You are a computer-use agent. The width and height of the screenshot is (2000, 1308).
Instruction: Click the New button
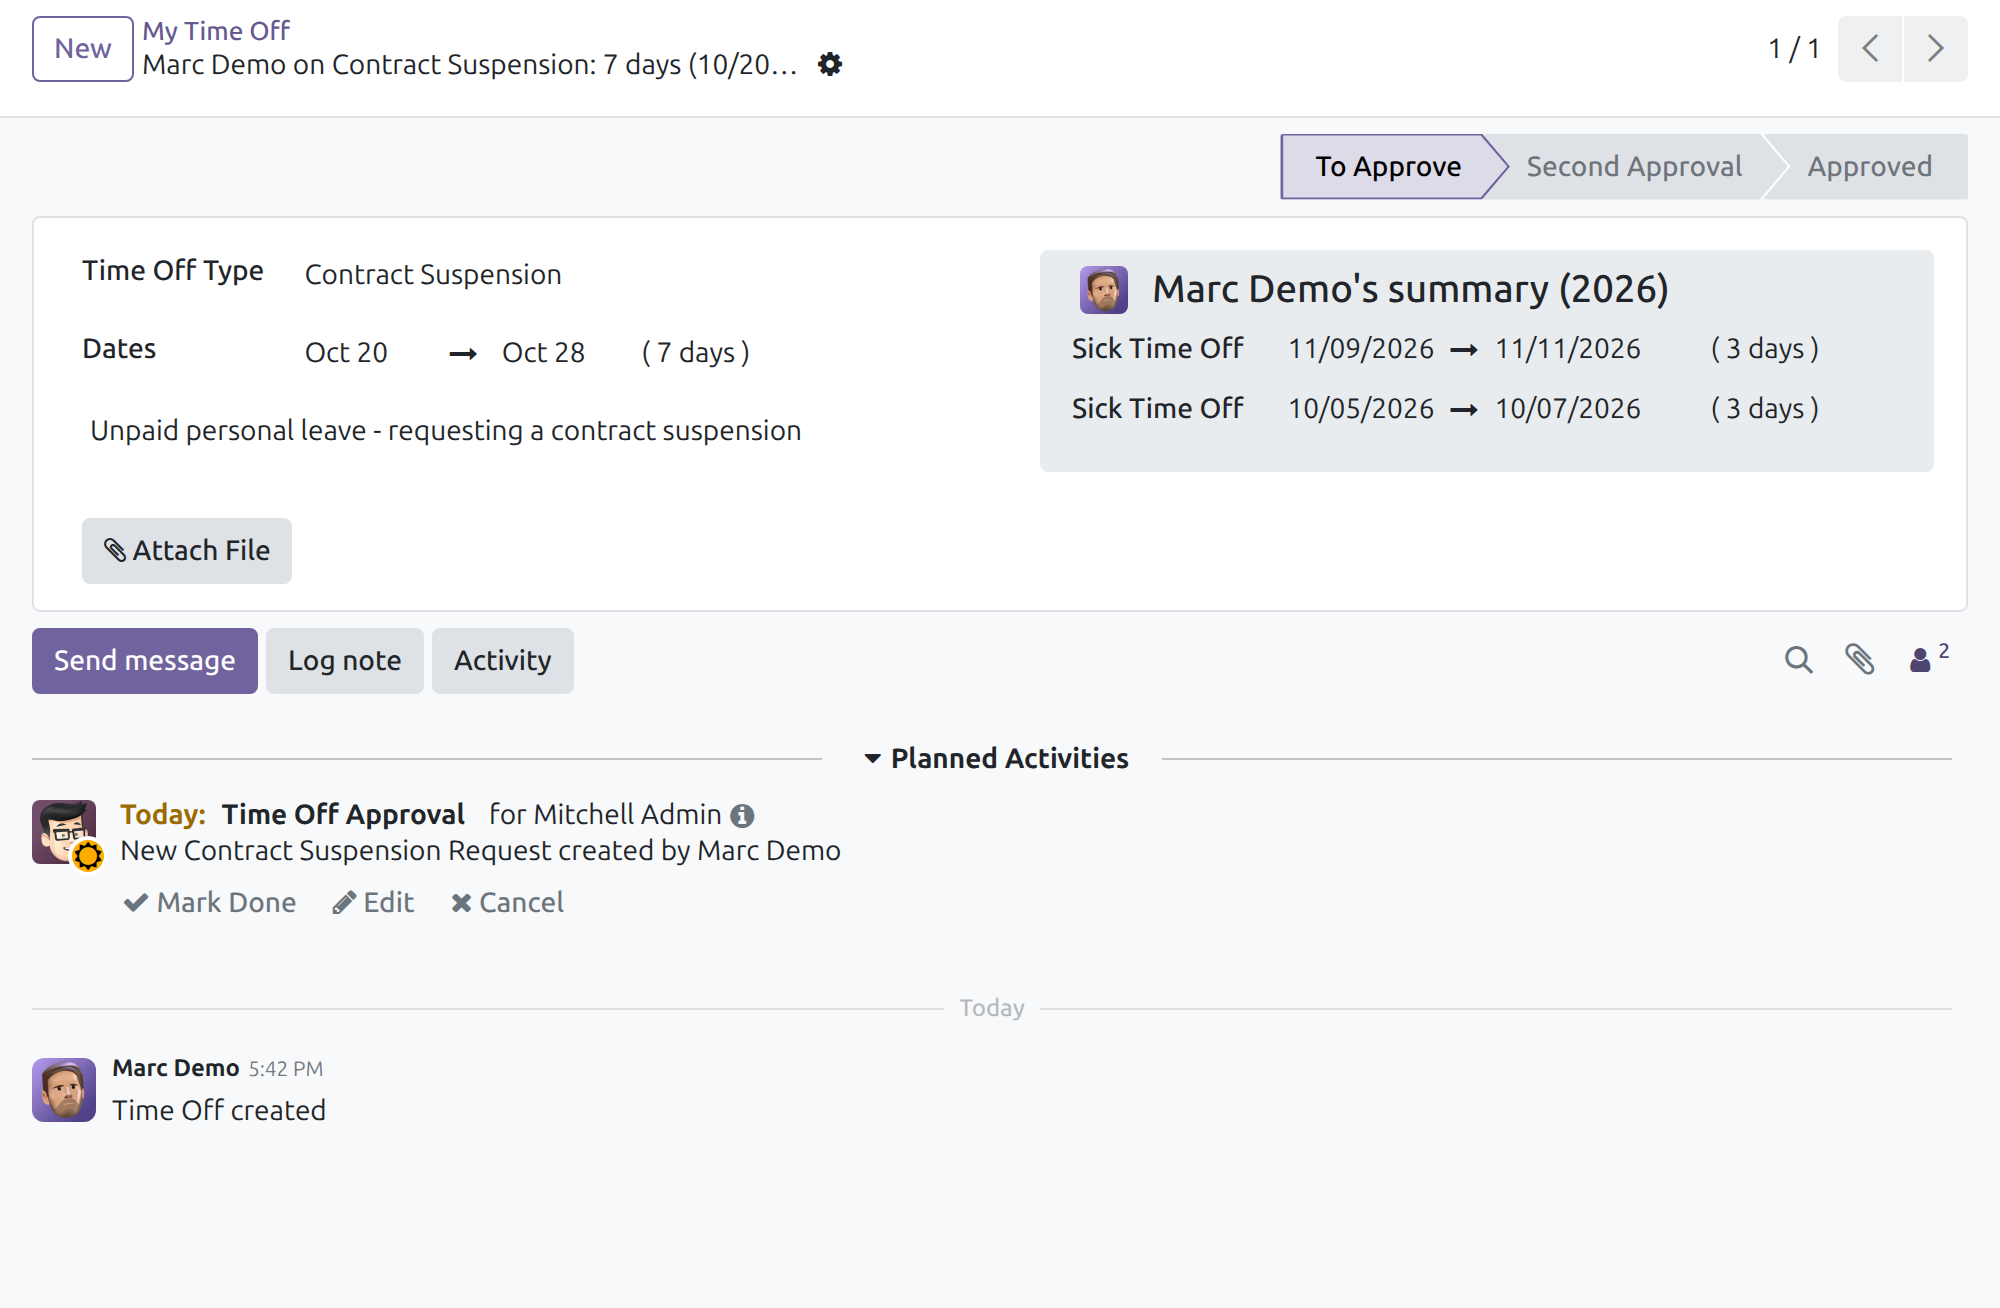pos(83,48)
